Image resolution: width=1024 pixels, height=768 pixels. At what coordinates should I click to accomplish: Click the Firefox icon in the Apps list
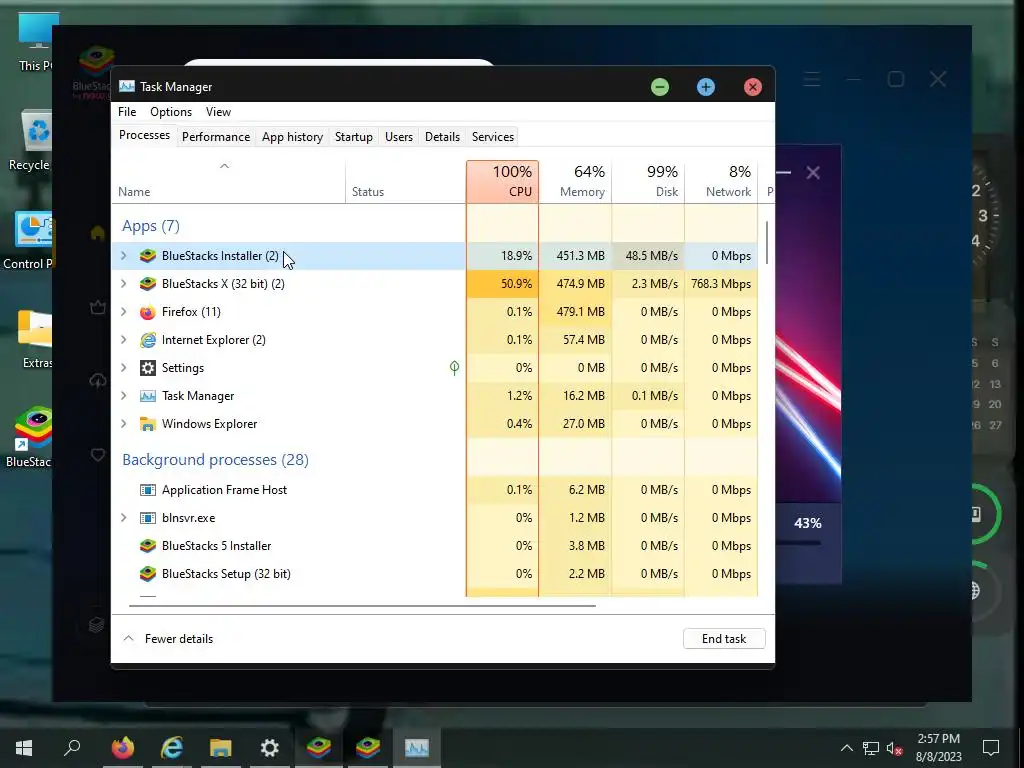[148, 312]
